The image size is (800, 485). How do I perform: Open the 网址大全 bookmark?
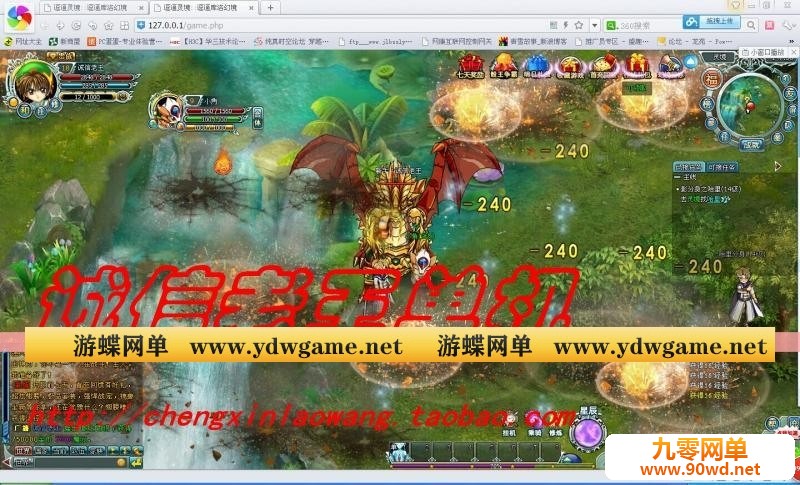[22, 41]
